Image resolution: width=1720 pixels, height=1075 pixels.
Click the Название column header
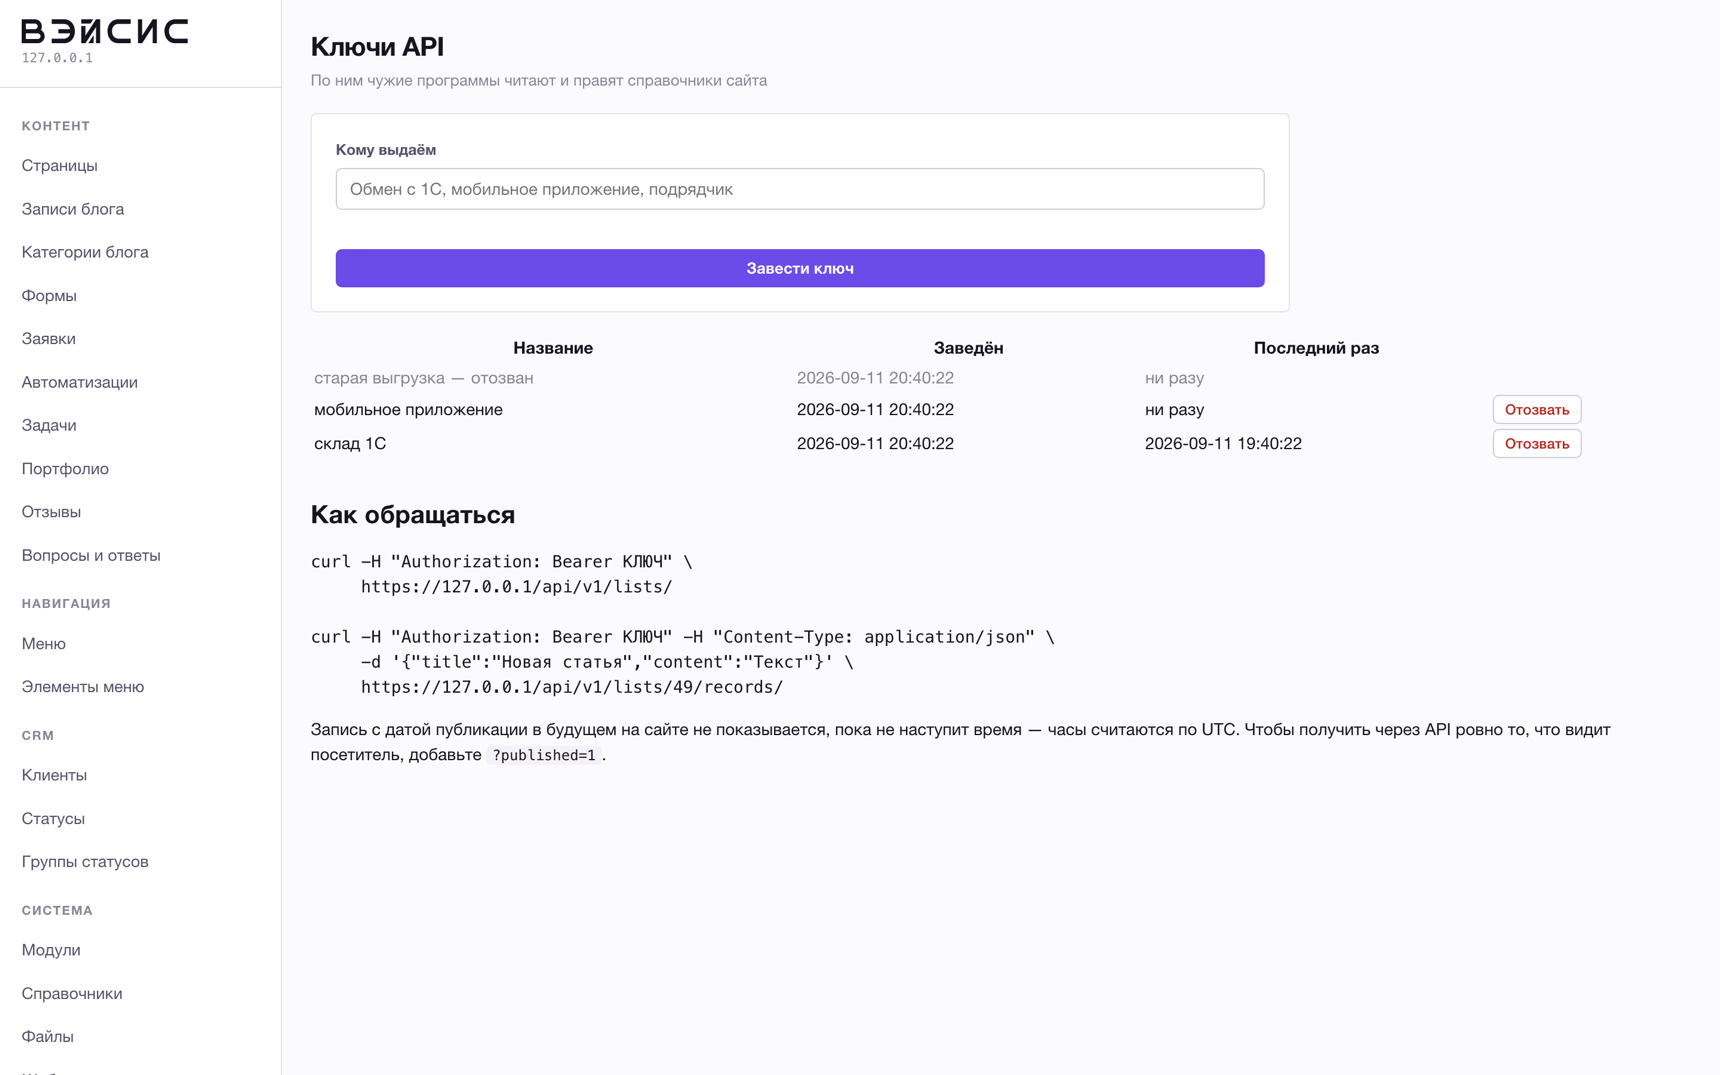pos(553,348)
